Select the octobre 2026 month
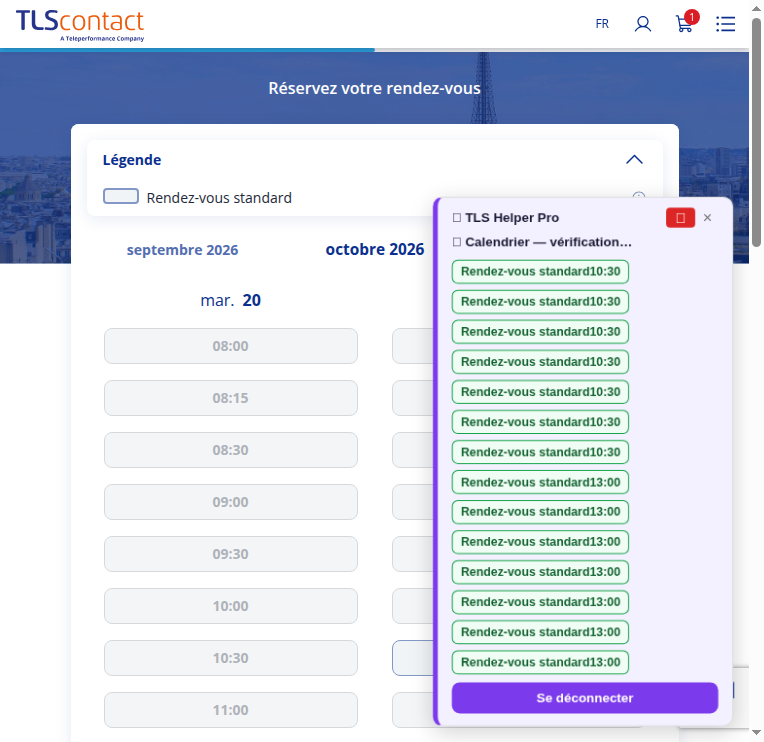764x742 pixels. (x=375, y=249)
